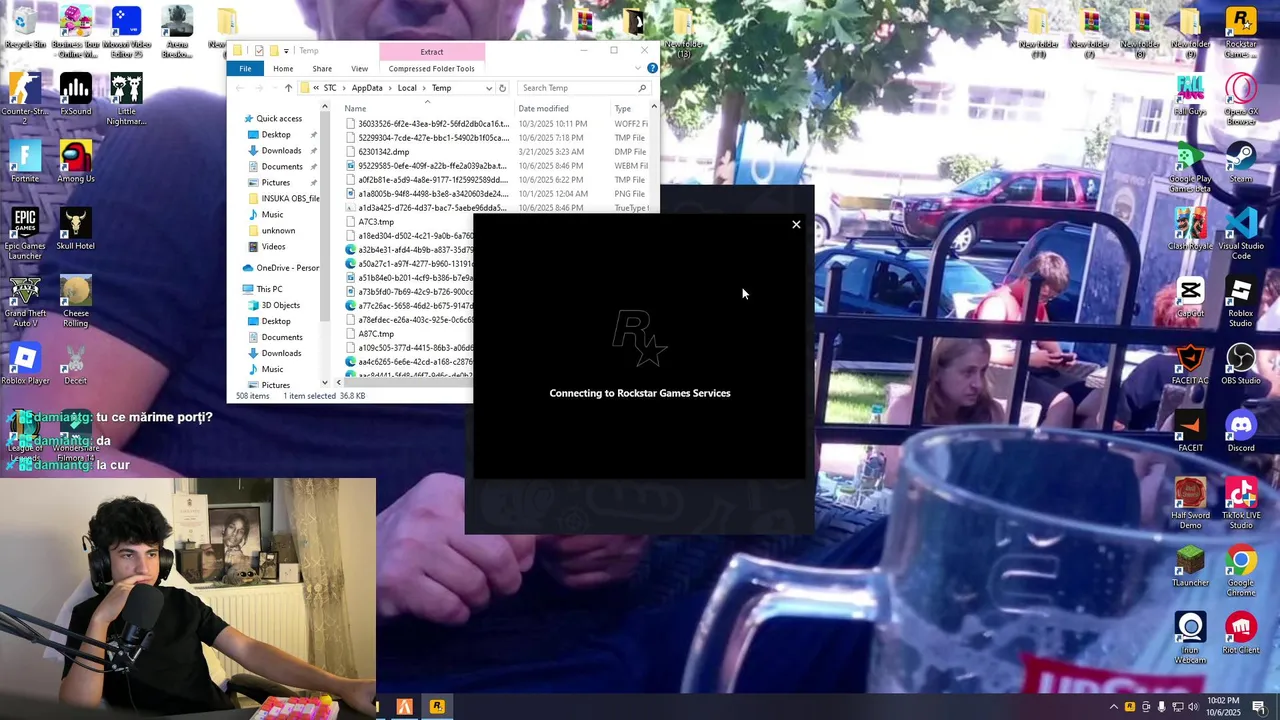Open Counter-Strike 2 desktop shortcut

25,99
